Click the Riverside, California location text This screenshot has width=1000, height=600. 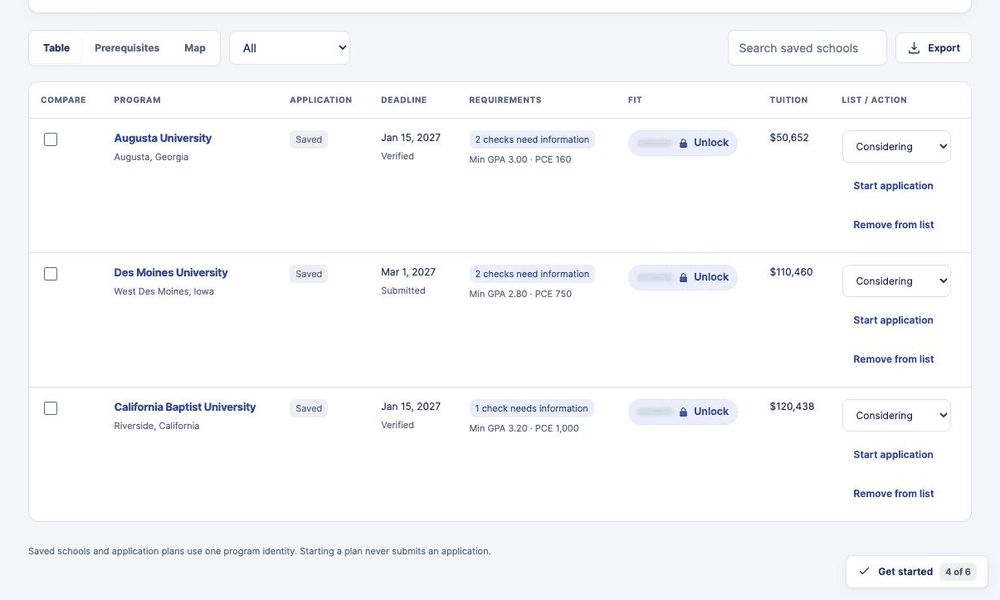point(156,426)
